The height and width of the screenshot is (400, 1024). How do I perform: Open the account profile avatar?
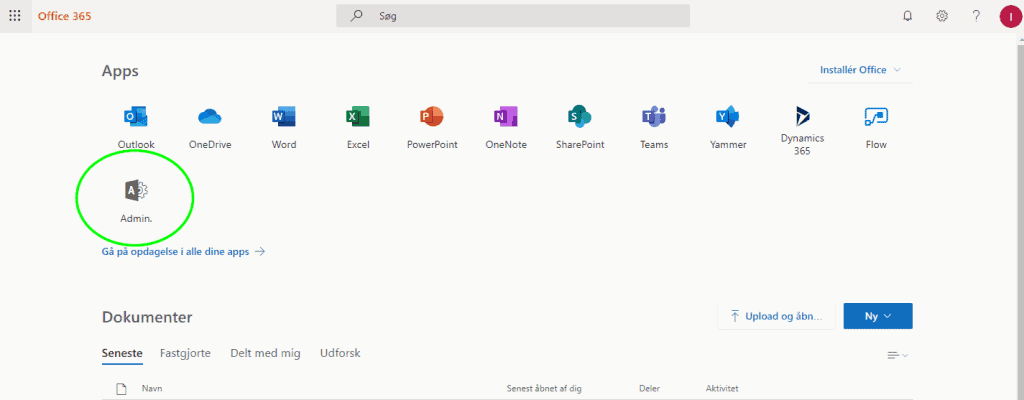tap(1010, 16)
